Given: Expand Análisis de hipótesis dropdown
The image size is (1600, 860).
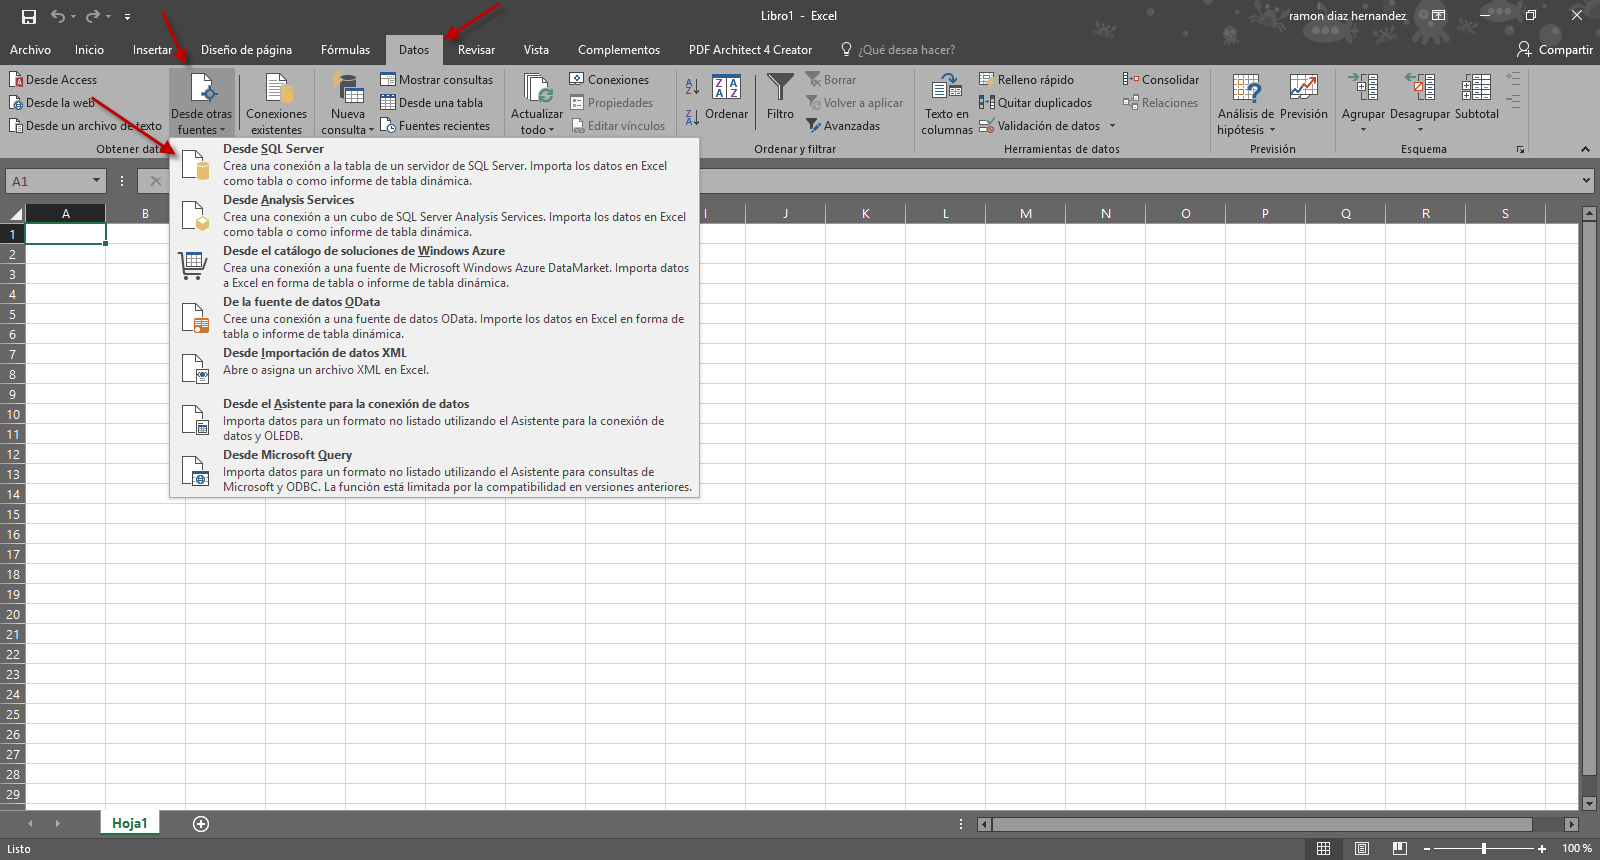Looking at the screenshot, I should pyautogui.click(x=1246, y=104).
